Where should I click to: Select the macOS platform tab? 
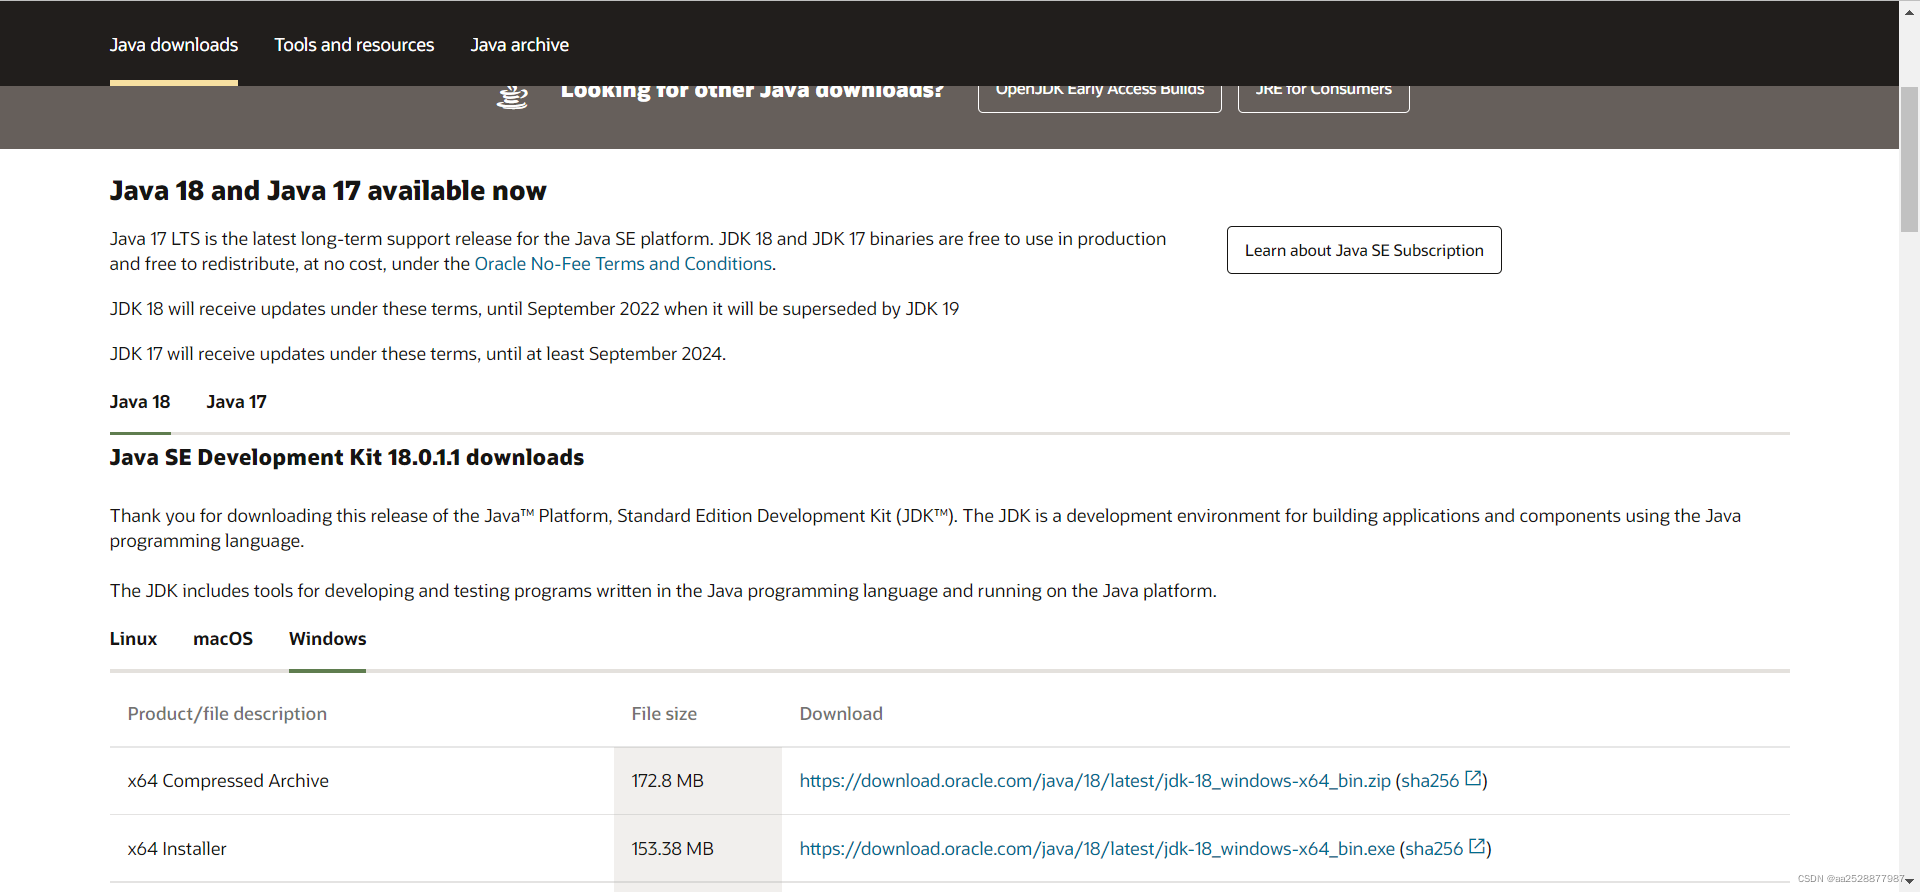tap(223, 639)
